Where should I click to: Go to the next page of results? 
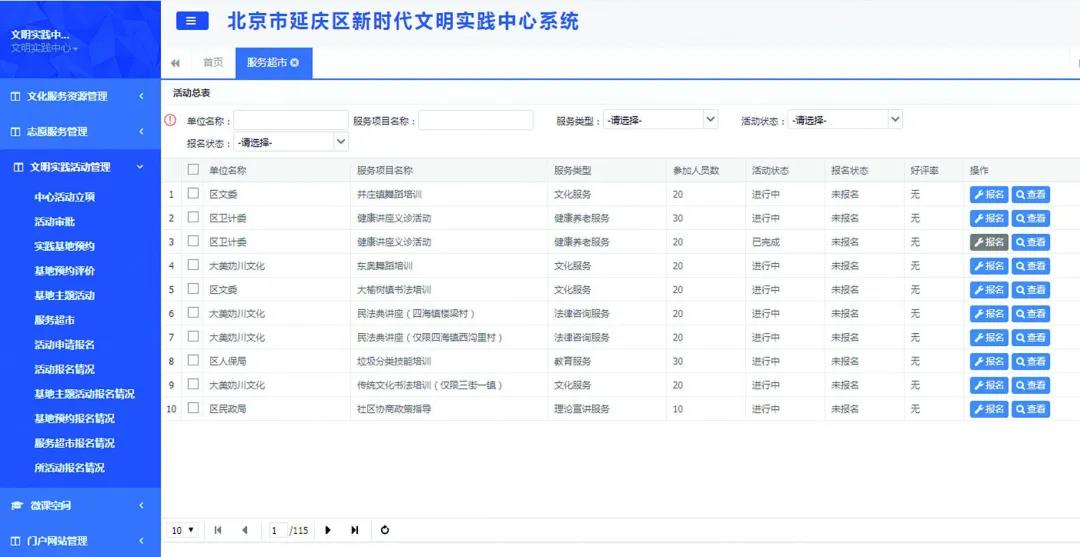tap(328, 530)
